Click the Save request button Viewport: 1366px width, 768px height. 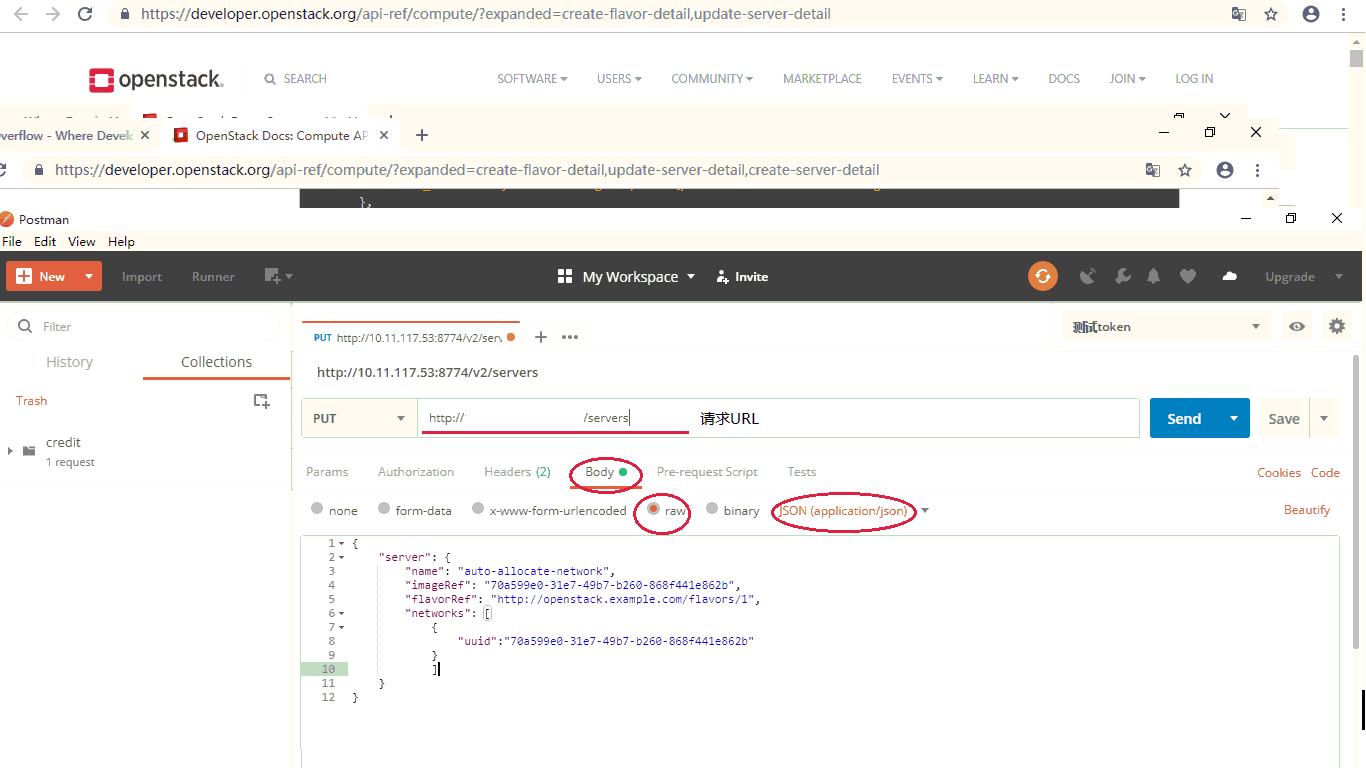click(1284, 418)
